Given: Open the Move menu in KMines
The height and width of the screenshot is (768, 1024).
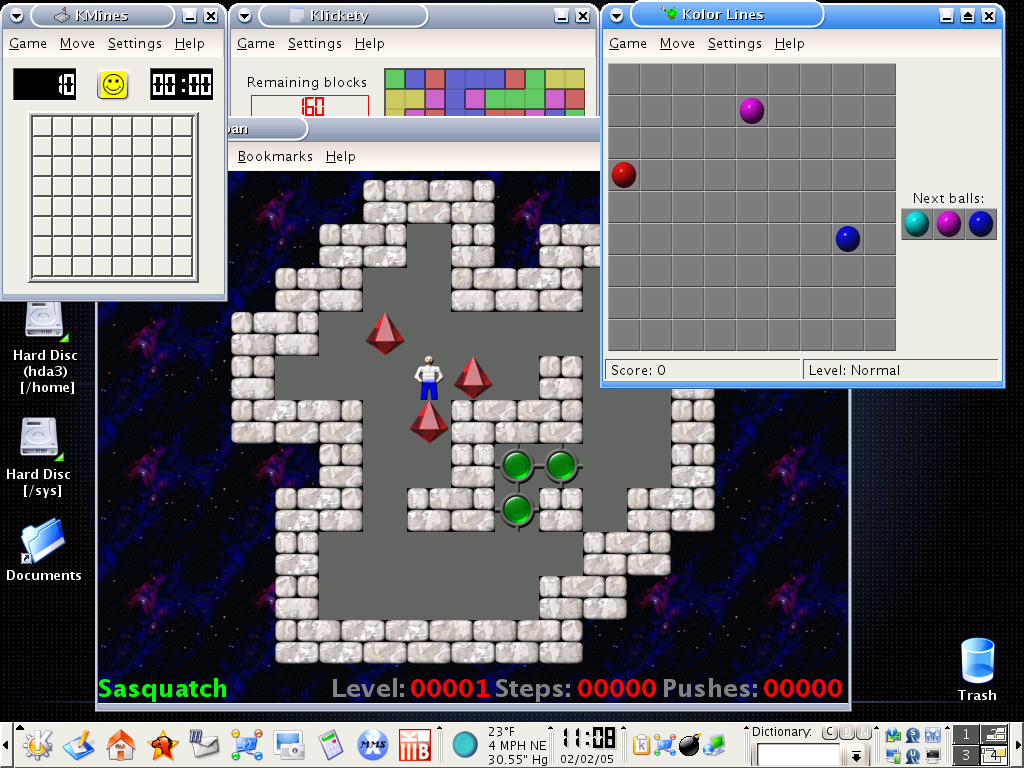Looking at the screenshot, I should point(77,44).
